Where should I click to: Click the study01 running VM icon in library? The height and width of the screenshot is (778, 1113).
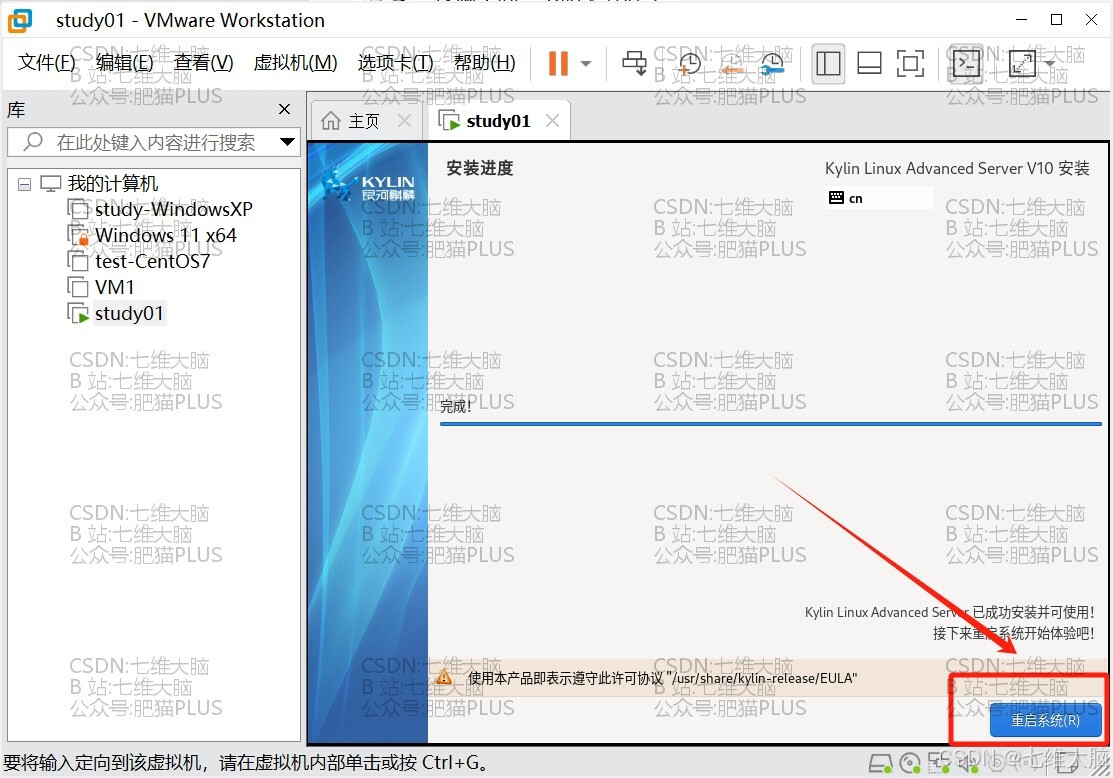[x=79, y=313]
